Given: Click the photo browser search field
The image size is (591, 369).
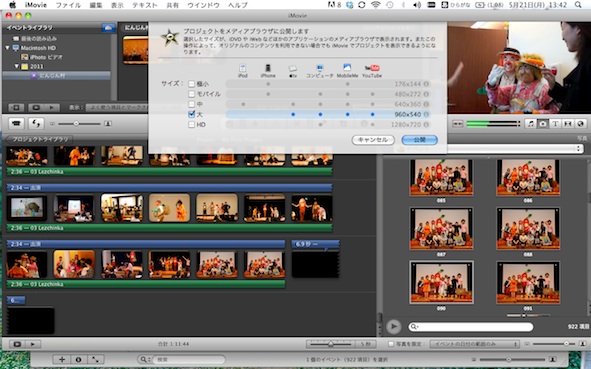Looking at the screenshot, I should click(x=470, y=326).
